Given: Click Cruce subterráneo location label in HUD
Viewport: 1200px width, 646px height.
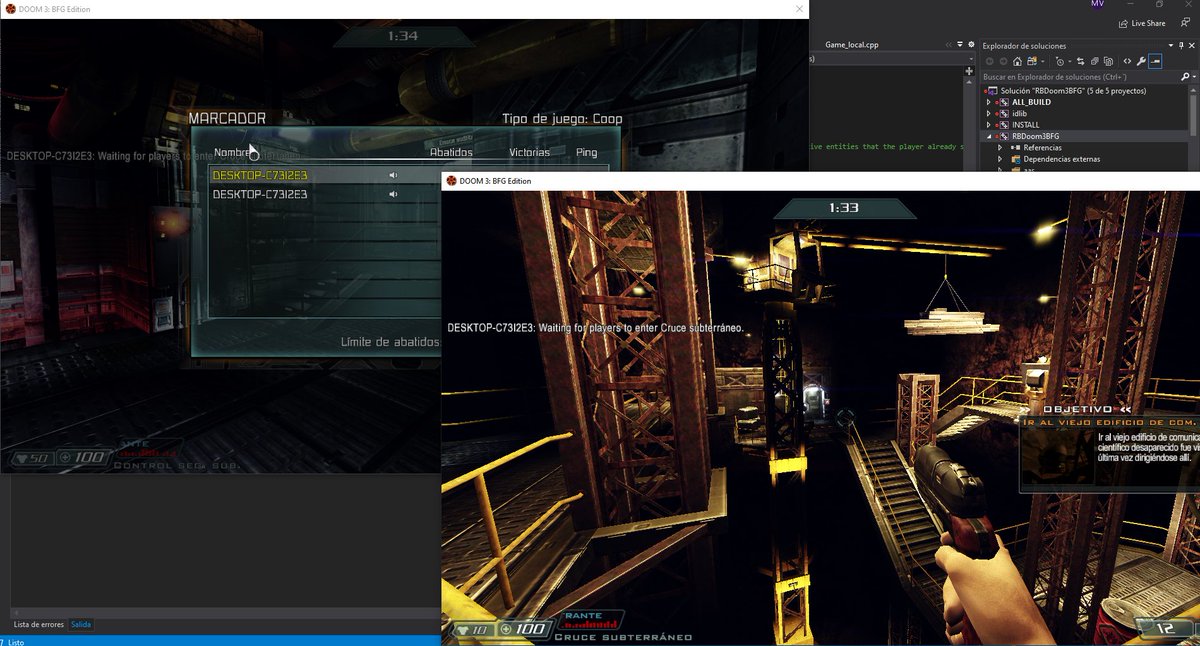Looking at the screenshot, I should [622, 637].
